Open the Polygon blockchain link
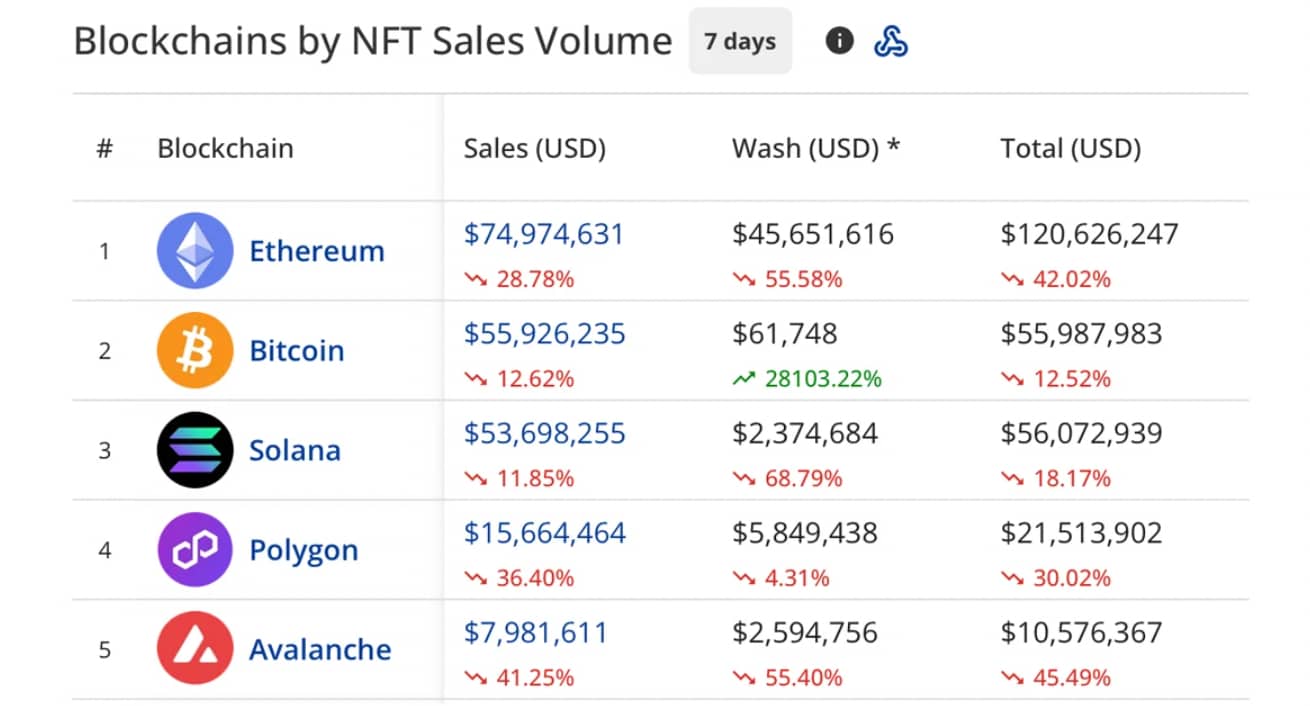 click(x=304, y=551)
